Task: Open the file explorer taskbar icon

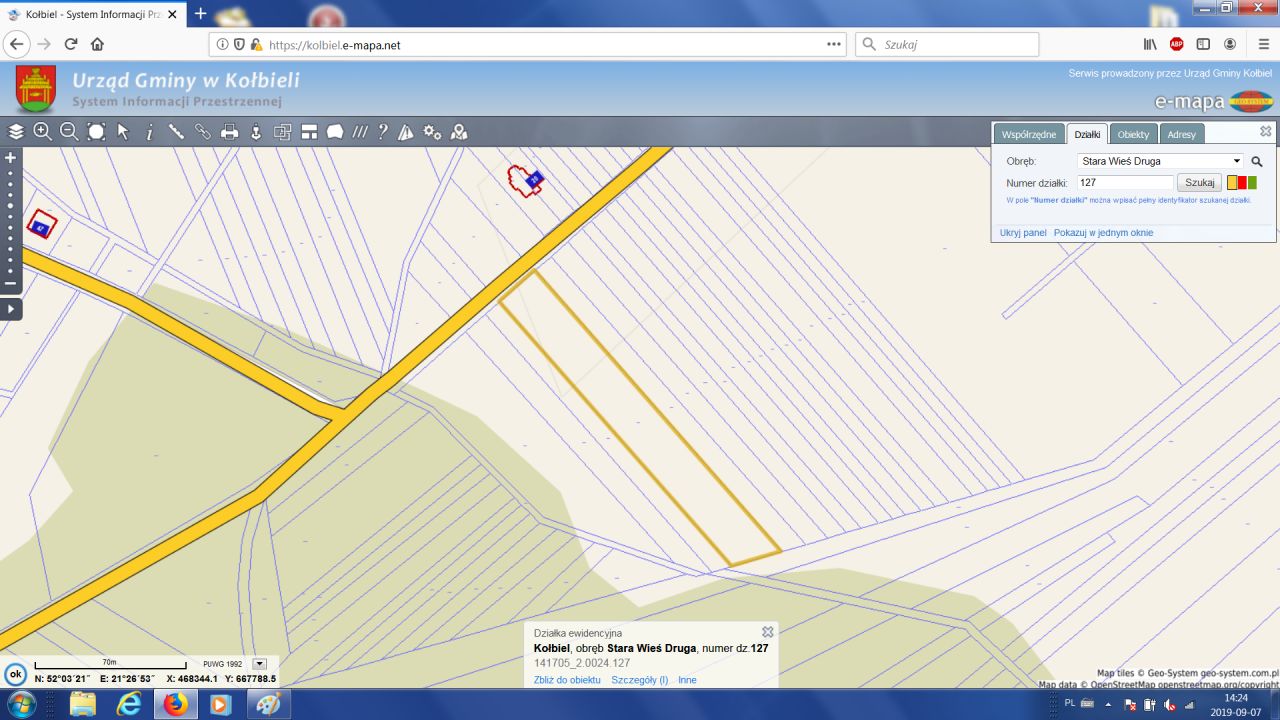Action: [x=82, y=704]
